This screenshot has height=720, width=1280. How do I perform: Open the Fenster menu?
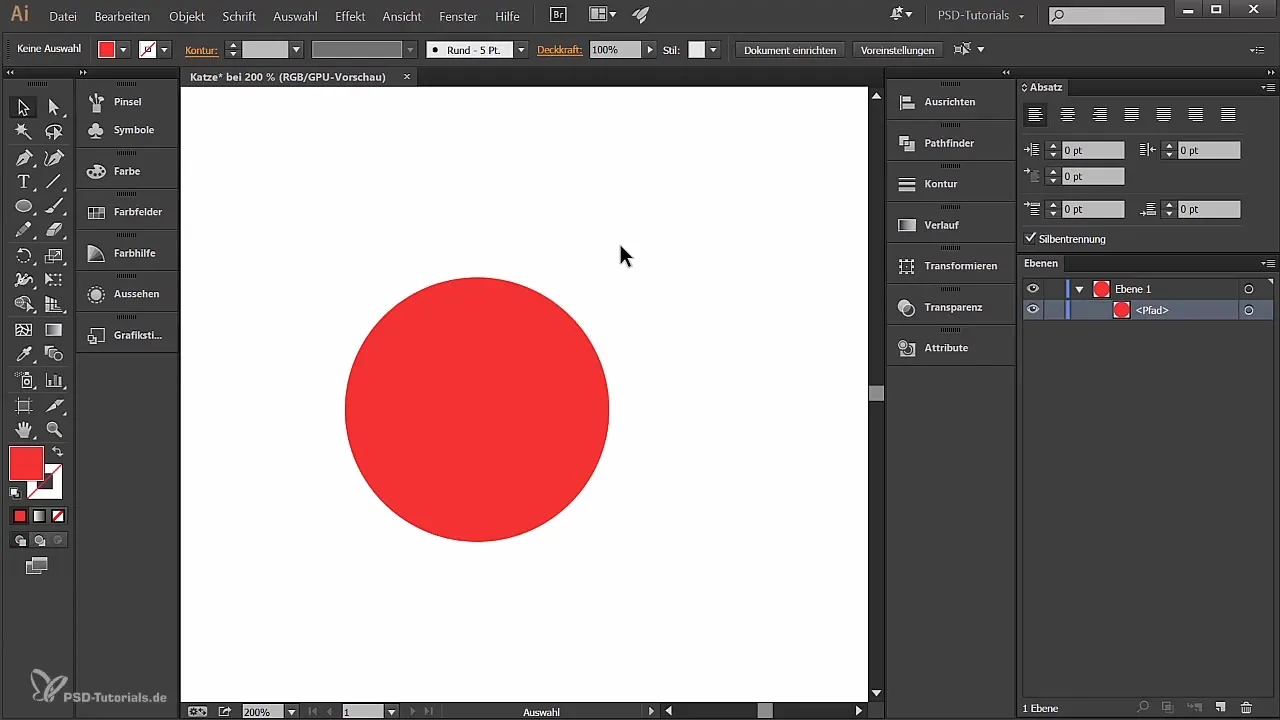point(460,17)
